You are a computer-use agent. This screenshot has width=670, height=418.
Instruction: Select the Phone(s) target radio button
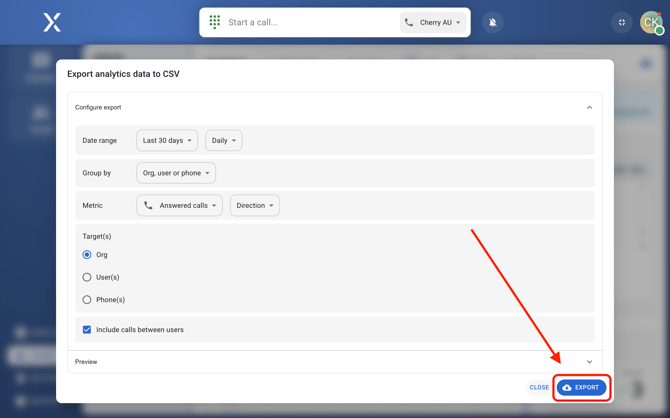(x=87, y=300)
